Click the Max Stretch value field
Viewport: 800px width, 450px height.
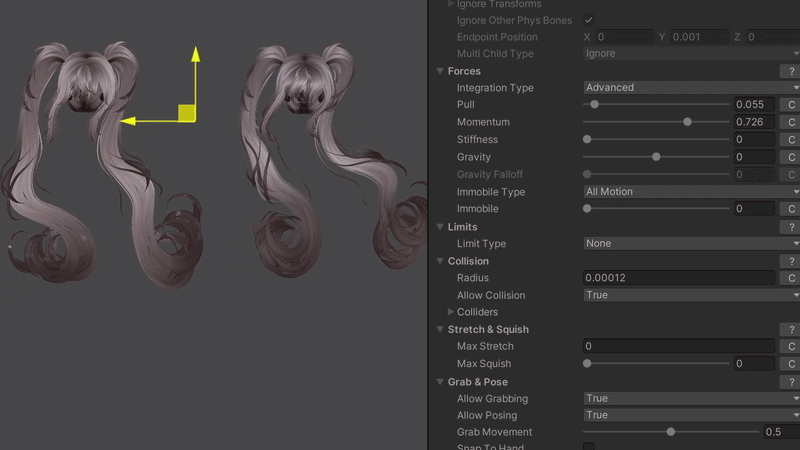678,347
